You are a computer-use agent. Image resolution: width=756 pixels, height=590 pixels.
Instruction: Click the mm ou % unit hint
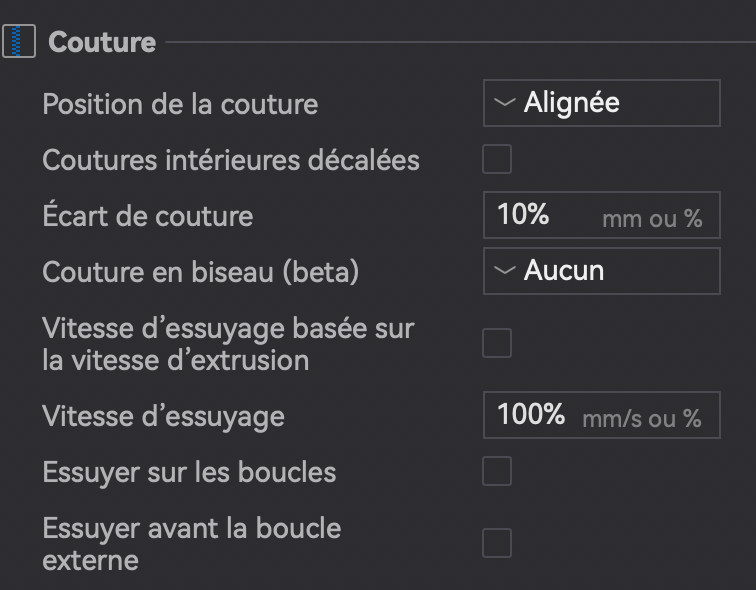[x=652, y=219]
